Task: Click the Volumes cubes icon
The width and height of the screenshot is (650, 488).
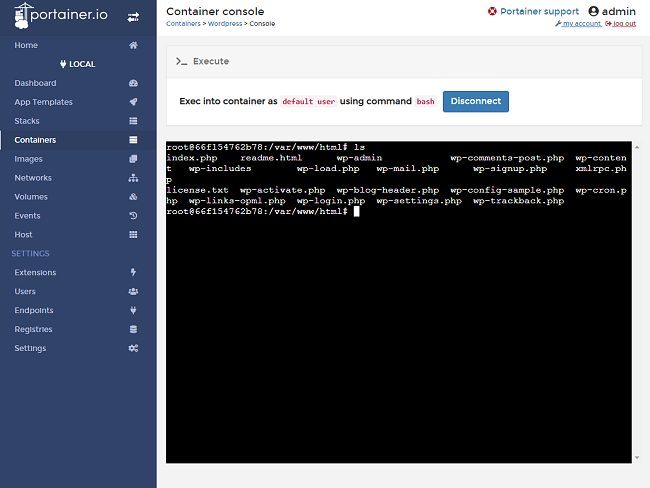Action: (133, 197)
